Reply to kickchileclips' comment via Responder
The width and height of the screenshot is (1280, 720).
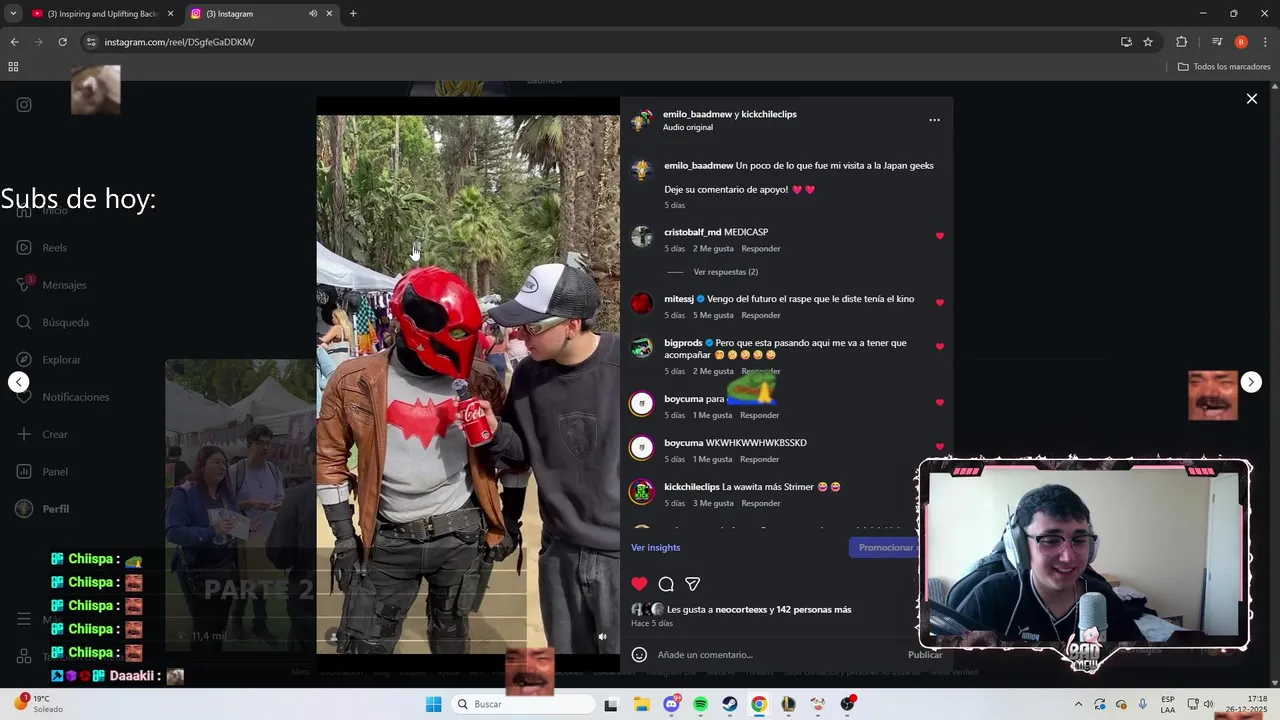[761, 503]
